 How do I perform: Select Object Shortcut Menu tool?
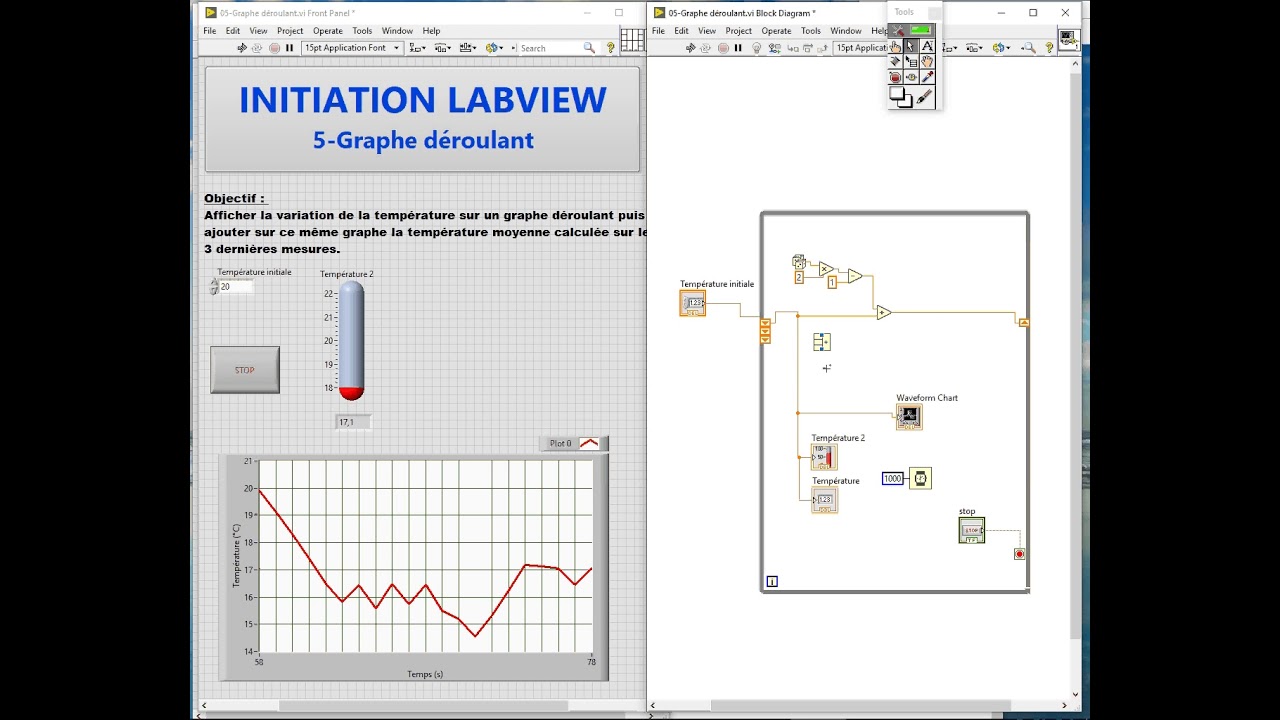(x=911, y=62)
